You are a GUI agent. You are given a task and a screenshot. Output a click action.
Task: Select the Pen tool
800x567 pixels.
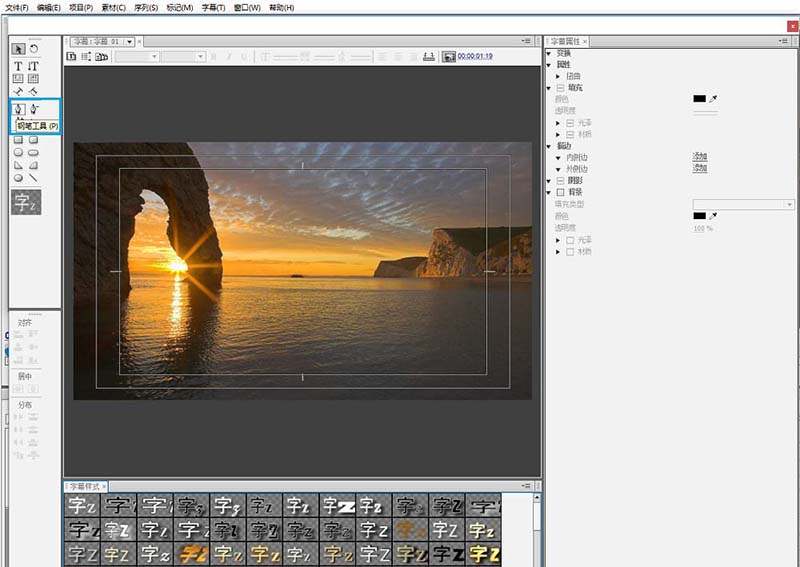19,108
